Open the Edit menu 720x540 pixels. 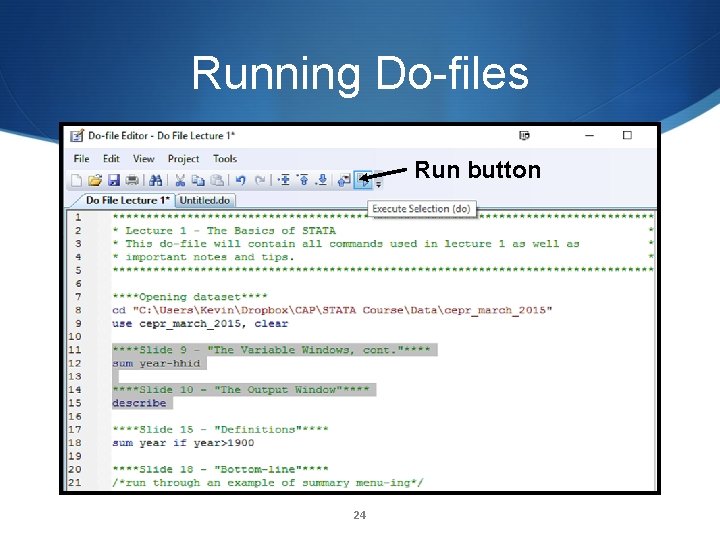[x=111, y=158]
